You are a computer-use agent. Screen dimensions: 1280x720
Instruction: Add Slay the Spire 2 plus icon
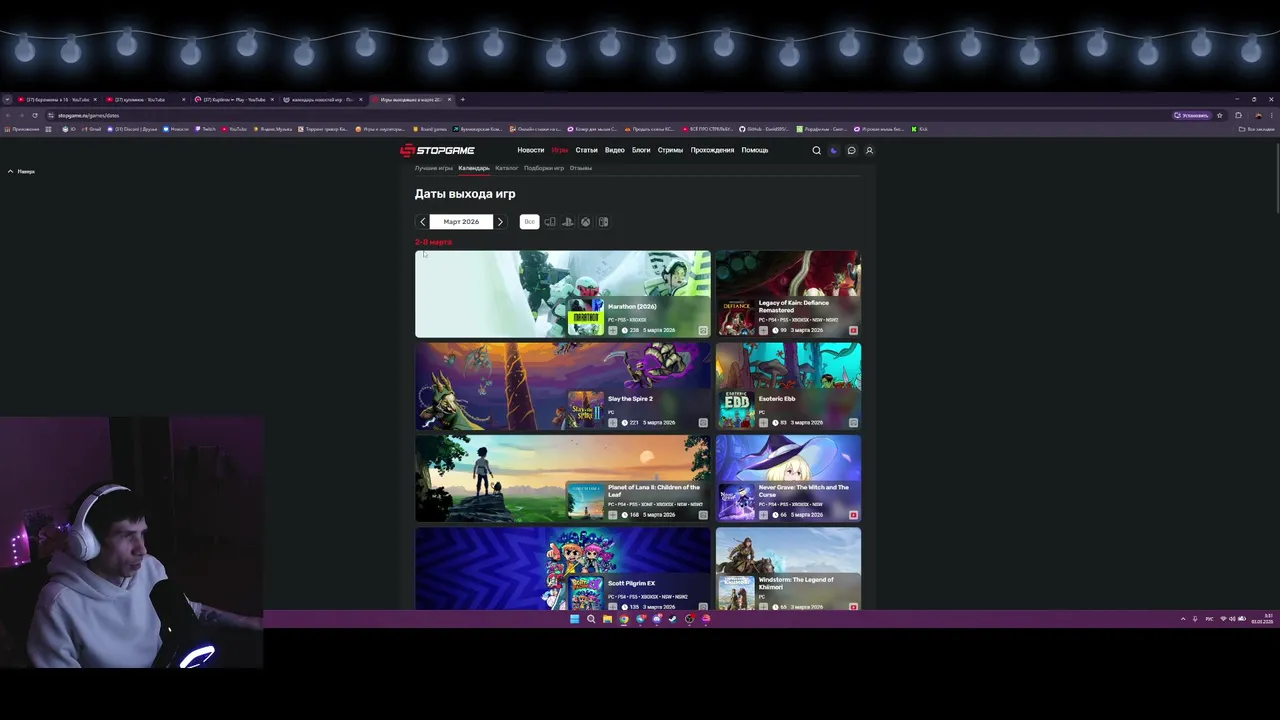[x=613, y=422]
